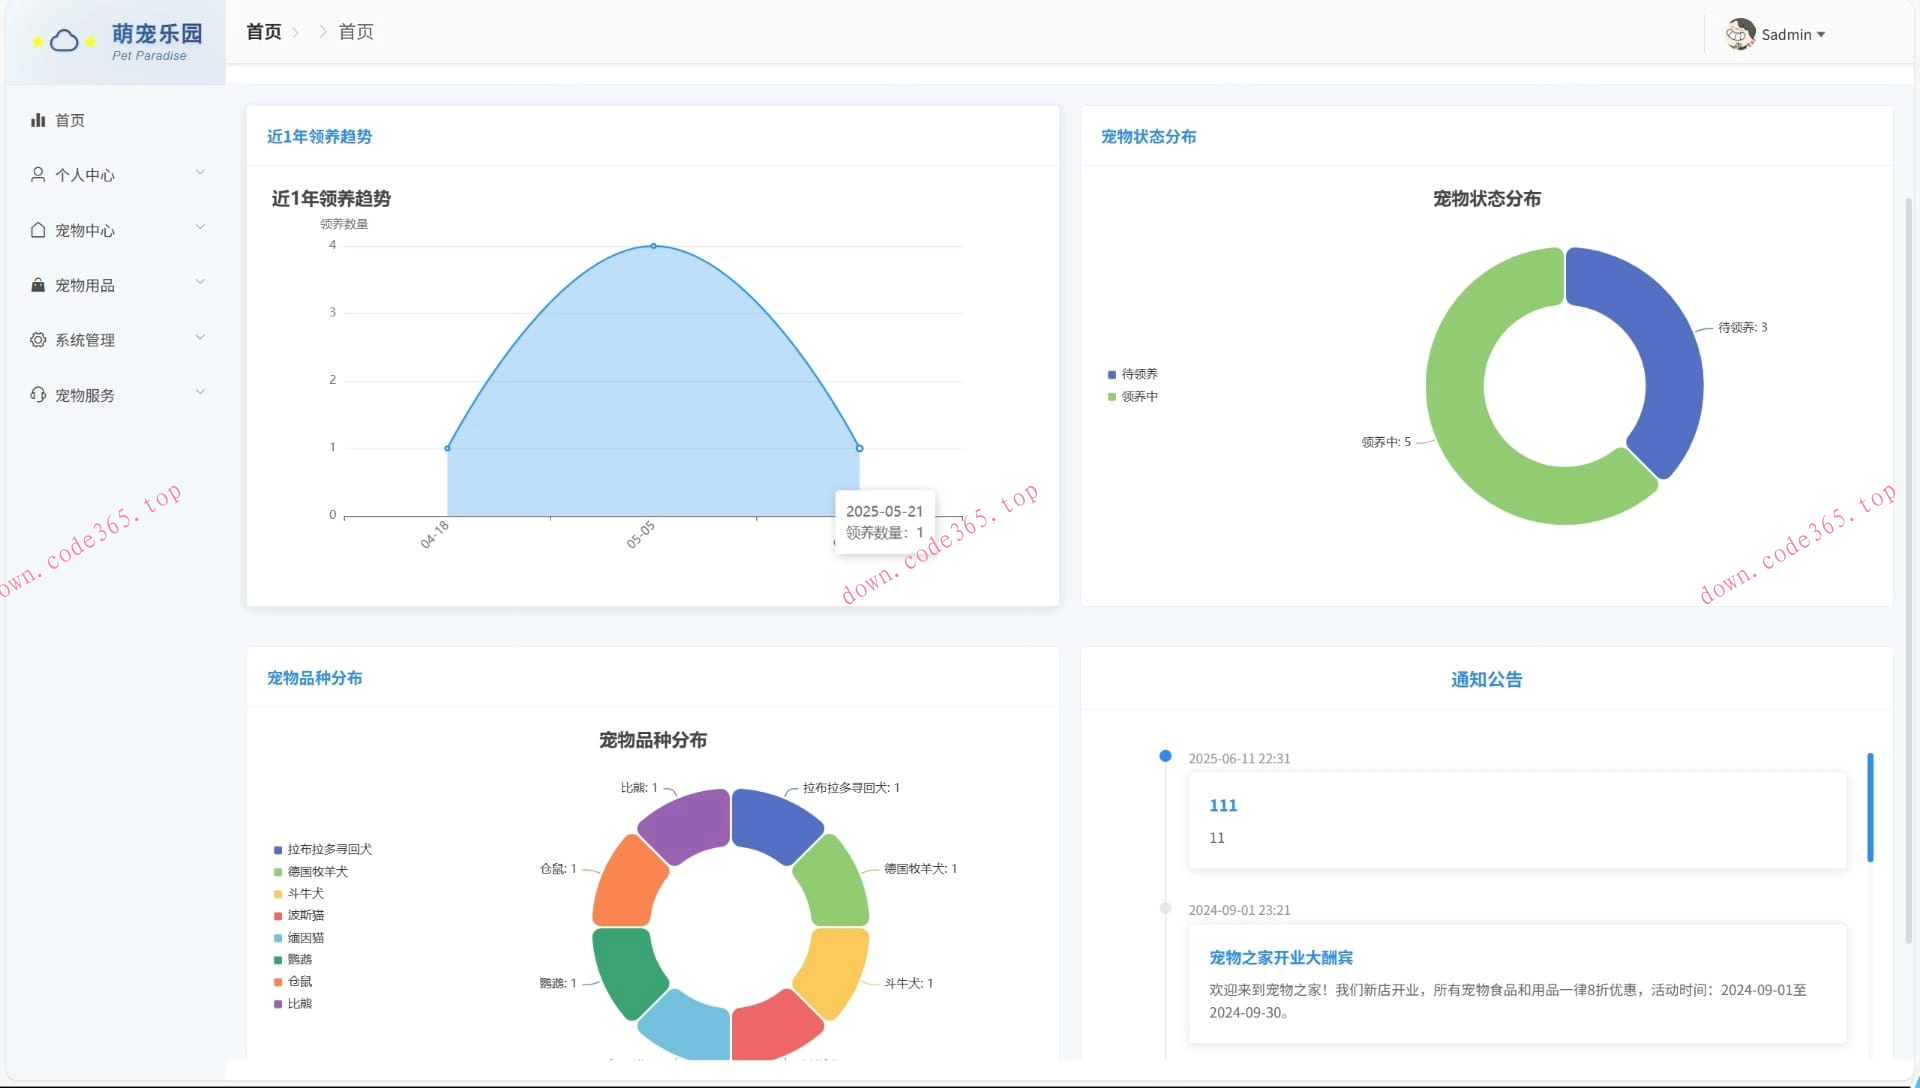1920x1088 pixels.
Task: Open the 宠物之家开业大酬宾 announcement title
Action: 1280,958
